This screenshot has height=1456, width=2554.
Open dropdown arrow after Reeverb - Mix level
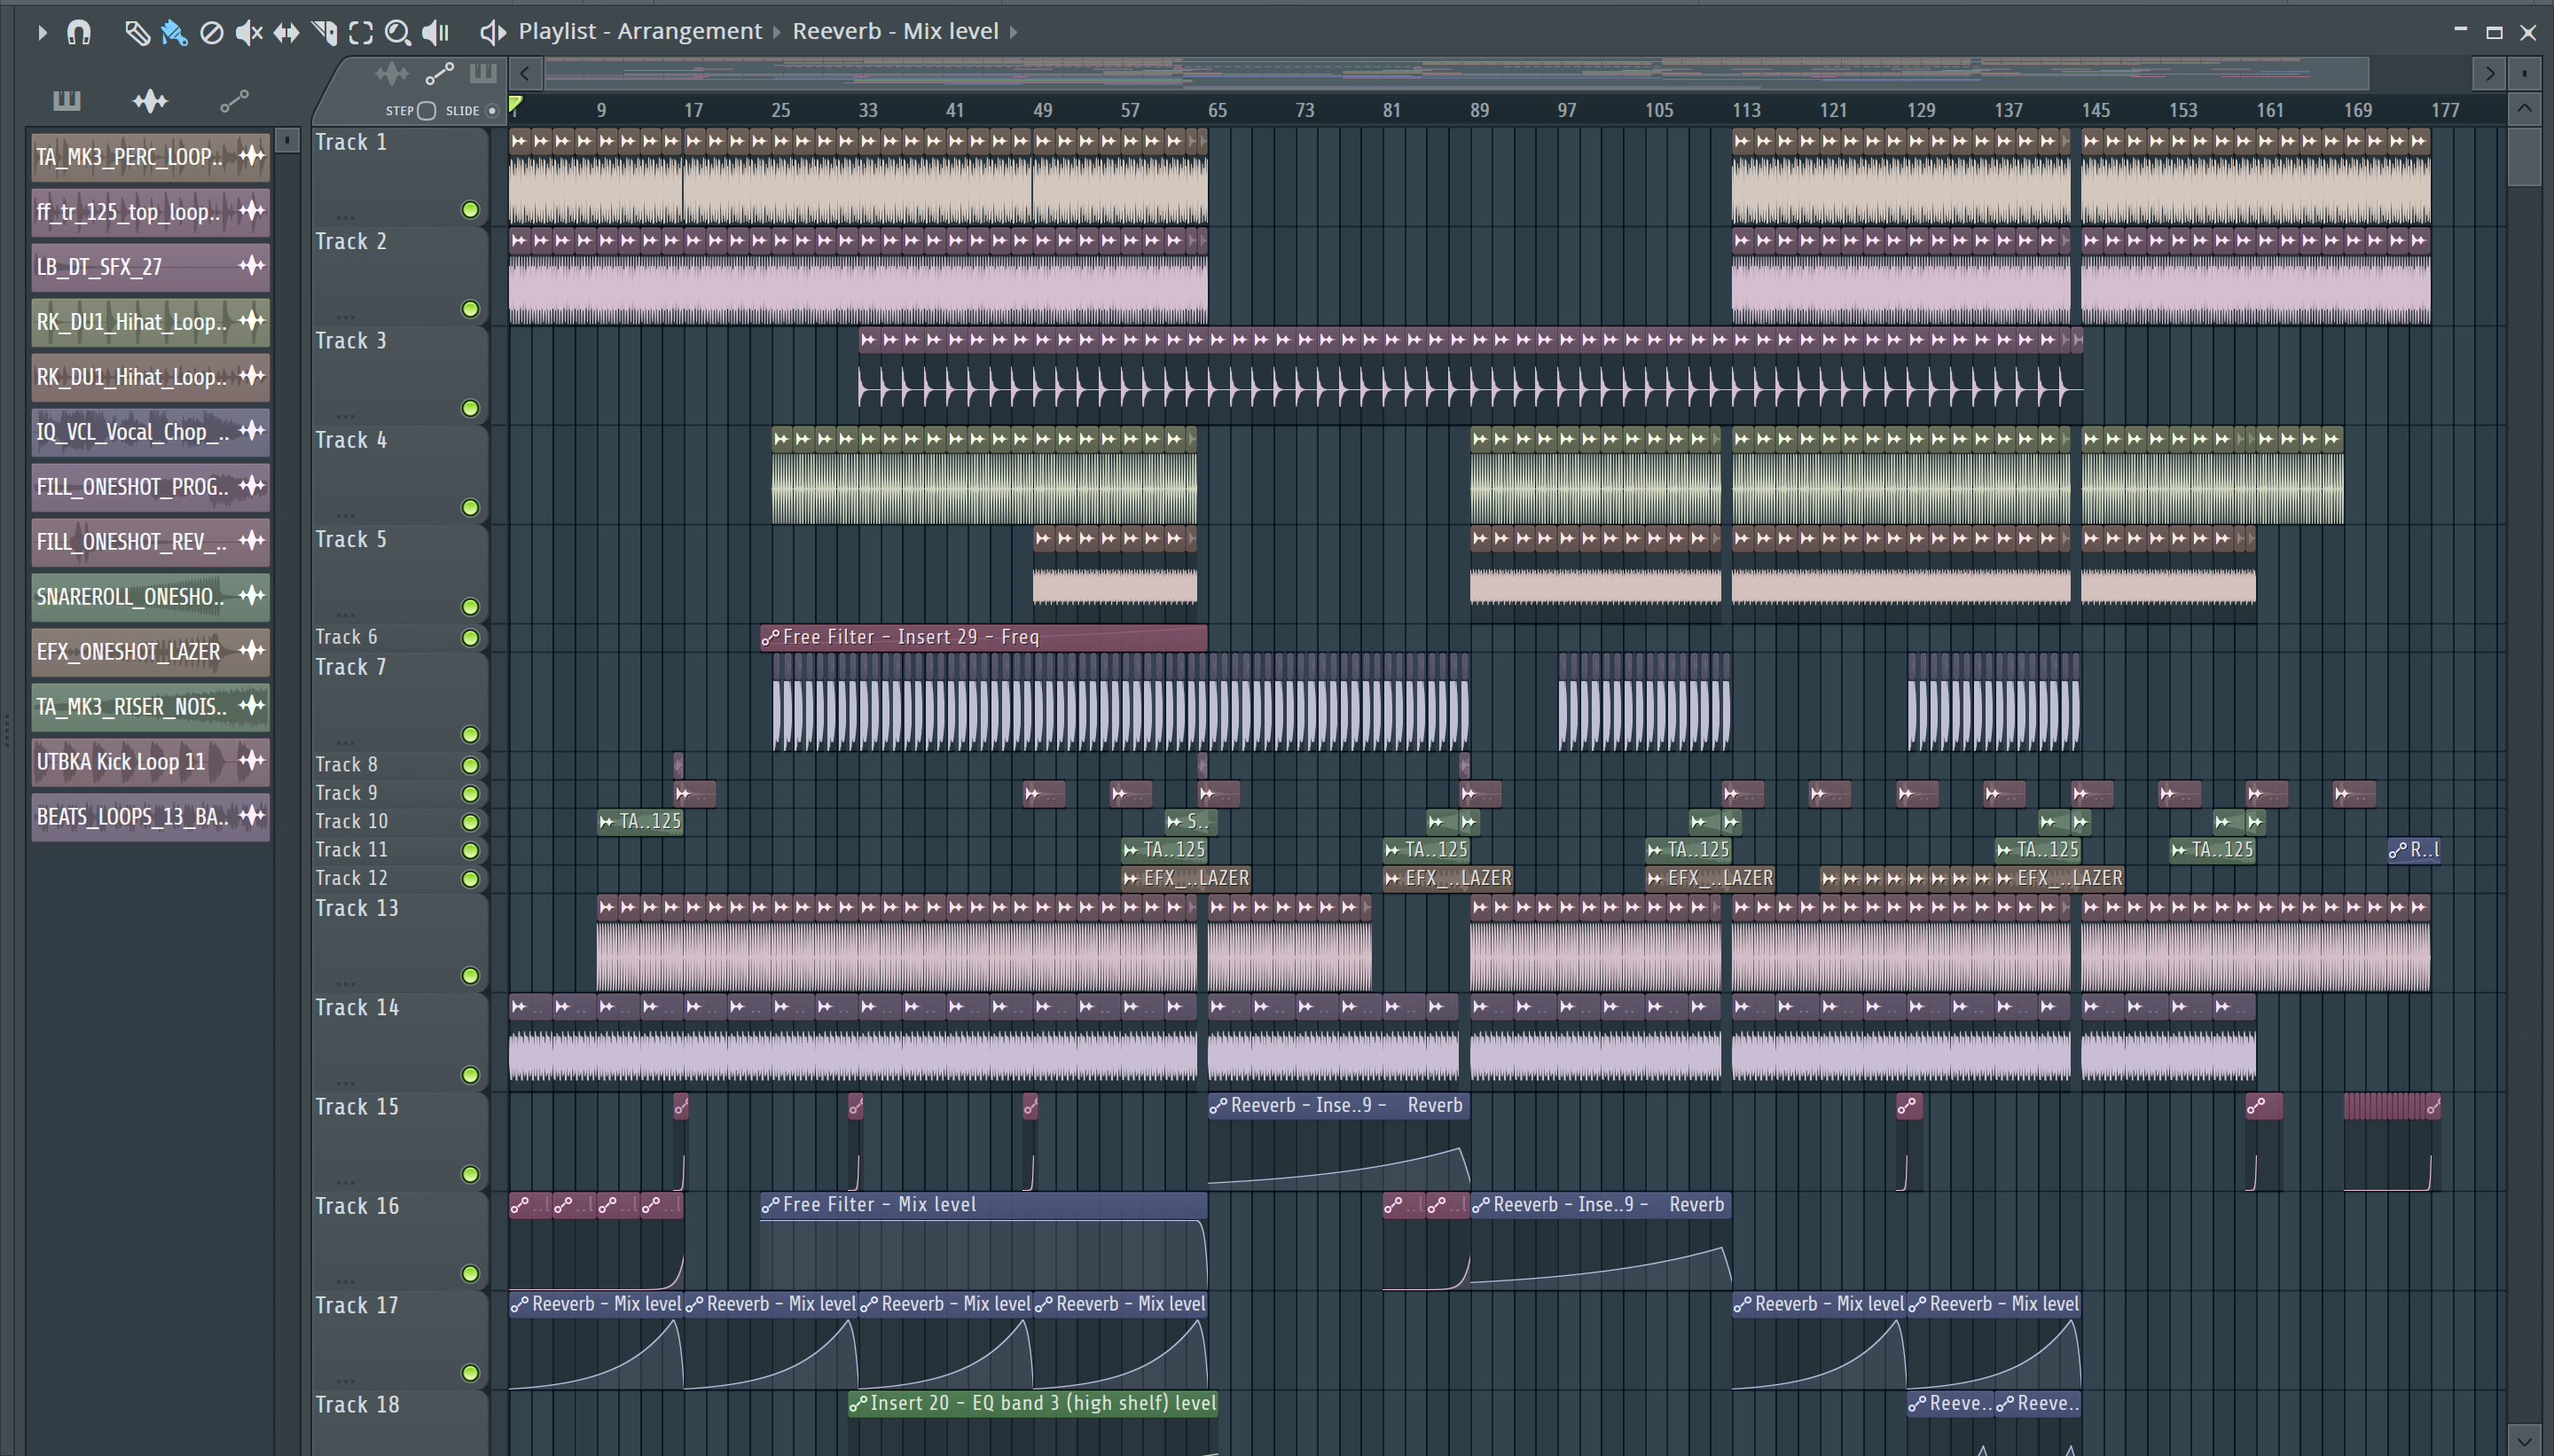[x=1013, y=32]
